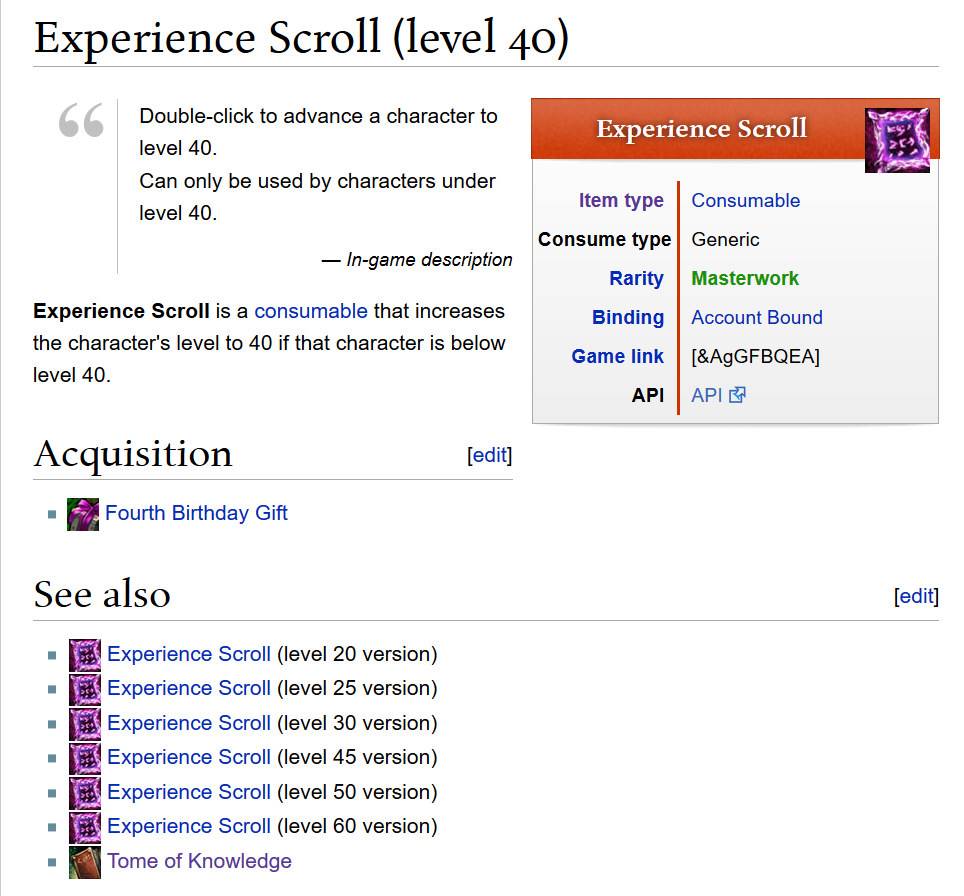Click the game link code text
The width and height of the screenshot is (964, 896).
click(x=755, y=356)
